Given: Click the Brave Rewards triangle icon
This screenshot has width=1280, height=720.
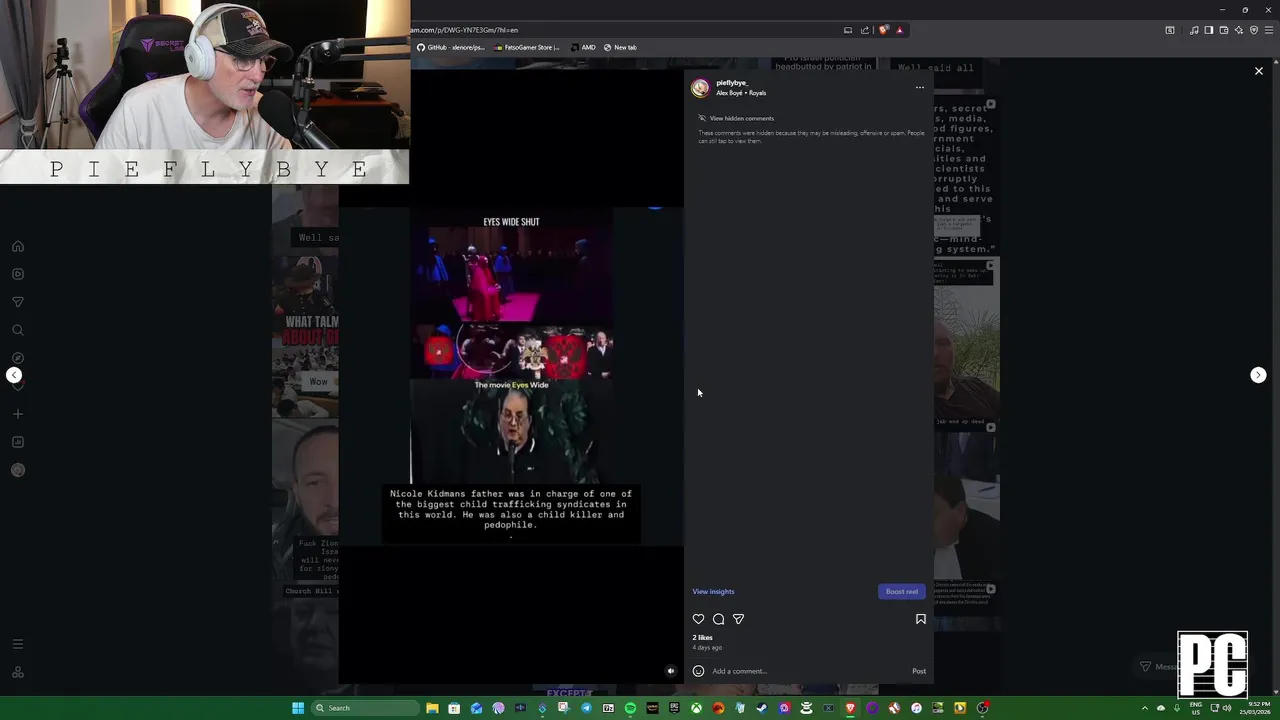Looking at the screenshot, I should pos(900,30).
